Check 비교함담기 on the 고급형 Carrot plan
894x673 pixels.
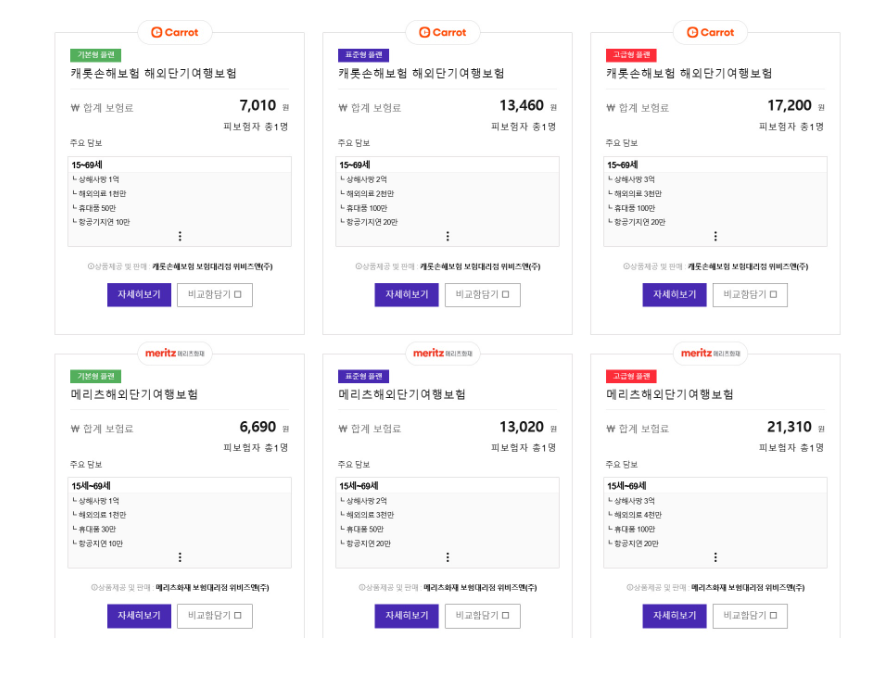[x=749, y=295]
